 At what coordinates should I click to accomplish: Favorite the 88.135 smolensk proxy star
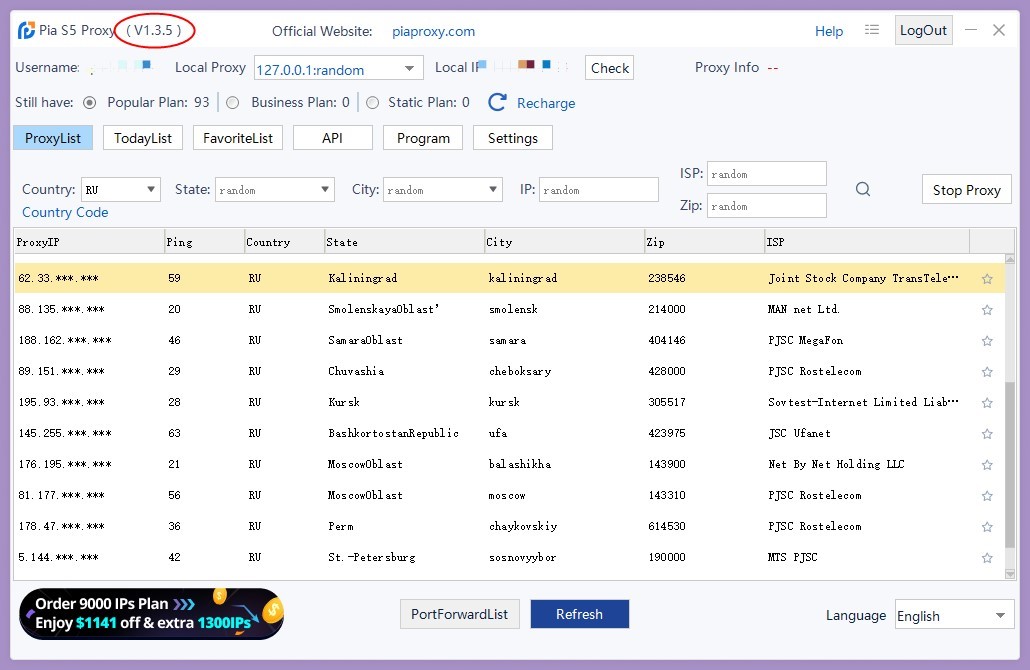[987, 310]
